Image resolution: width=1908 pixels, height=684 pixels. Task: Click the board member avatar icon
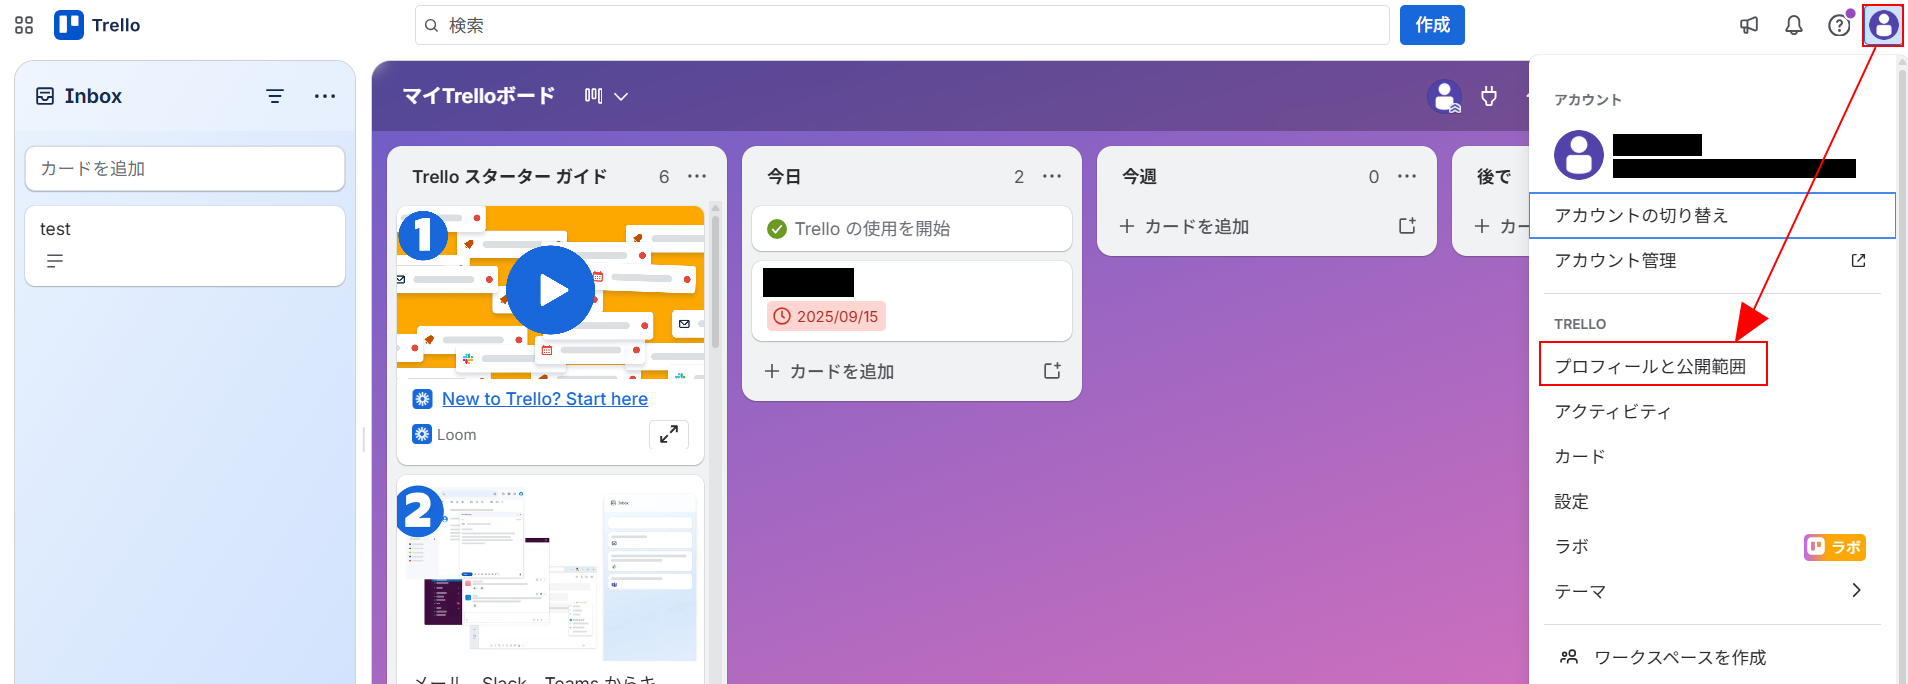click(x=1444, y=96)
